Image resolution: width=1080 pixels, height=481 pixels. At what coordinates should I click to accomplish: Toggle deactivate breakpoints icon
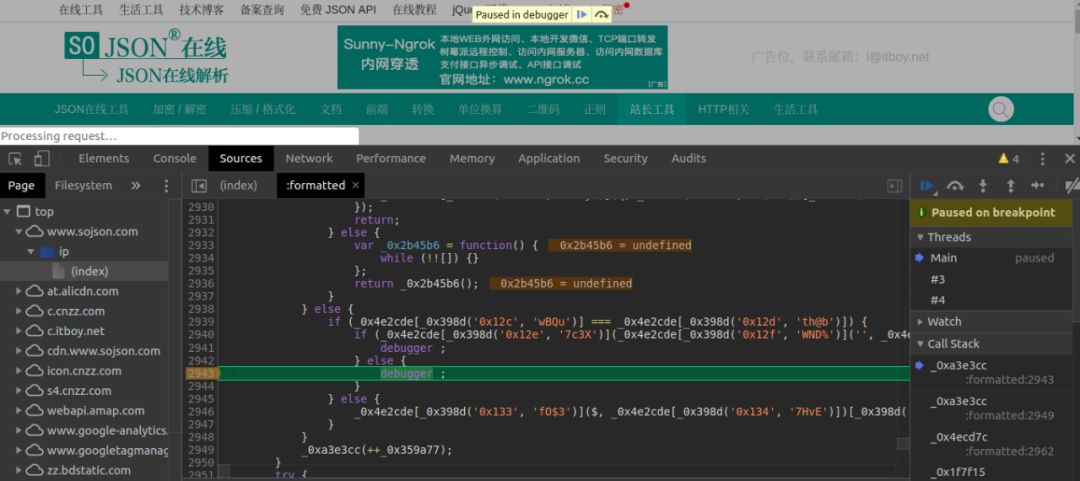pyautogui.click(x=1070, y=186)
